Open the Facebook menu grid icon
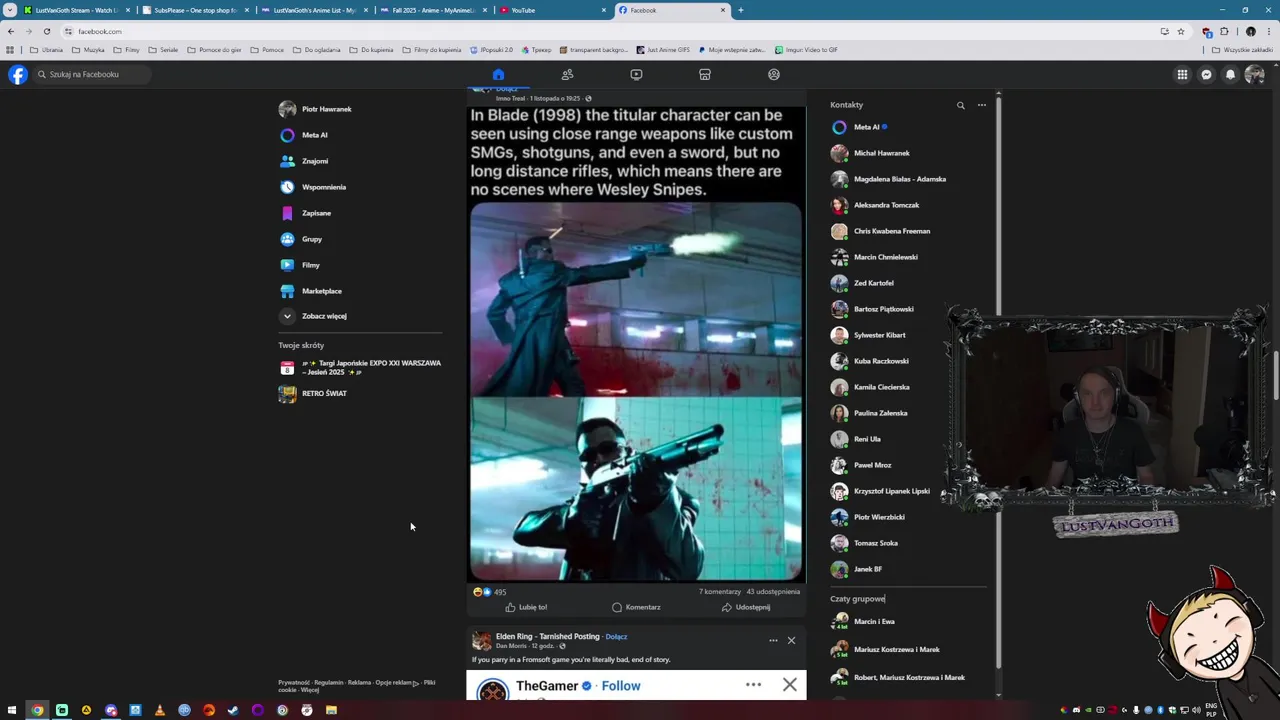1280x720 pixels. 1182,74
